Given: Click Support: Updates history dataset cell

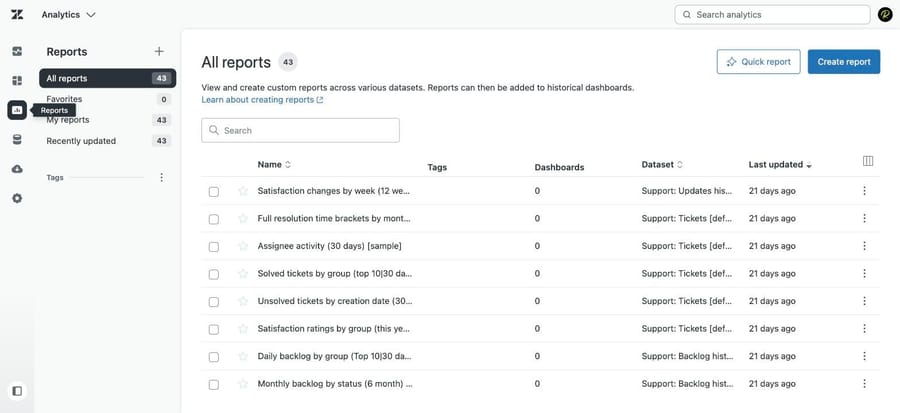Looking at the screenshot, I should click(x=686, y=191).
